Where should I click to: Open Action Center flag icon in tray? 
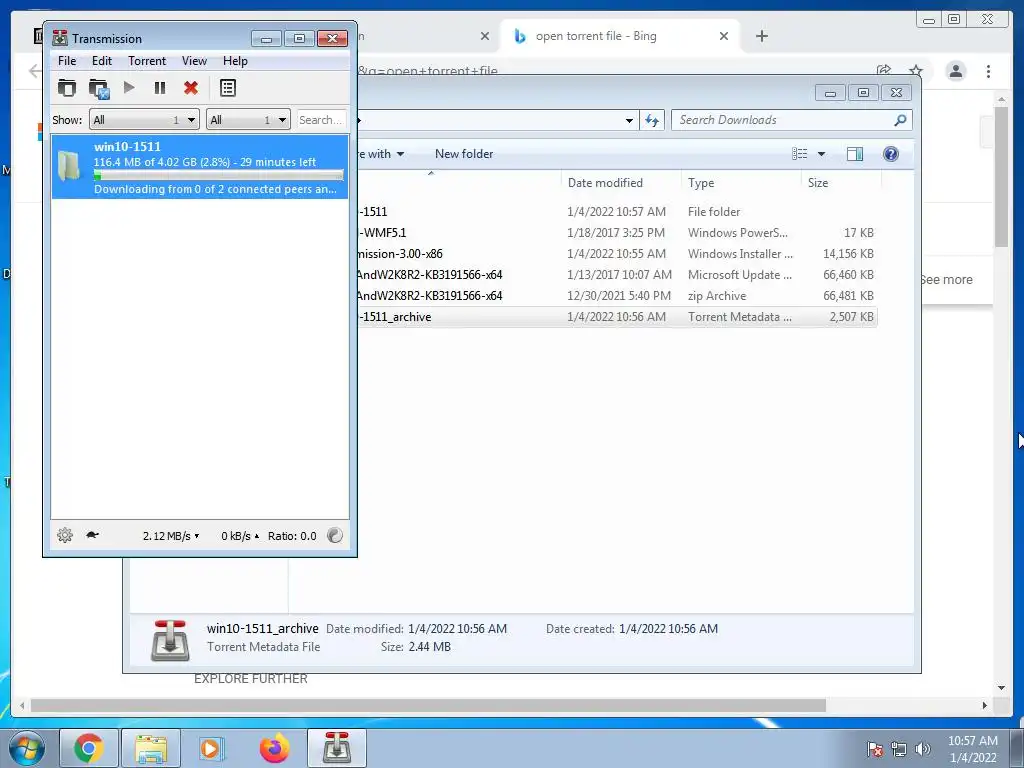[x=875, y=749]
